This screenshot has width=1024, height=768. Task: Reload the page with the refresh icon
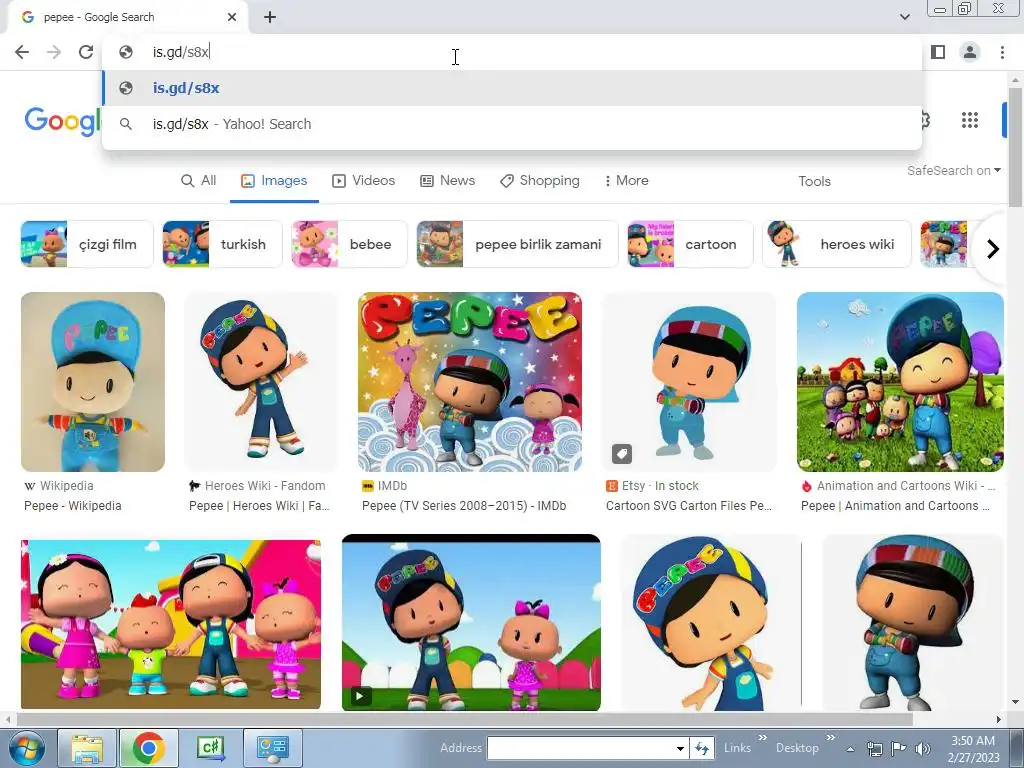[86, 52]
